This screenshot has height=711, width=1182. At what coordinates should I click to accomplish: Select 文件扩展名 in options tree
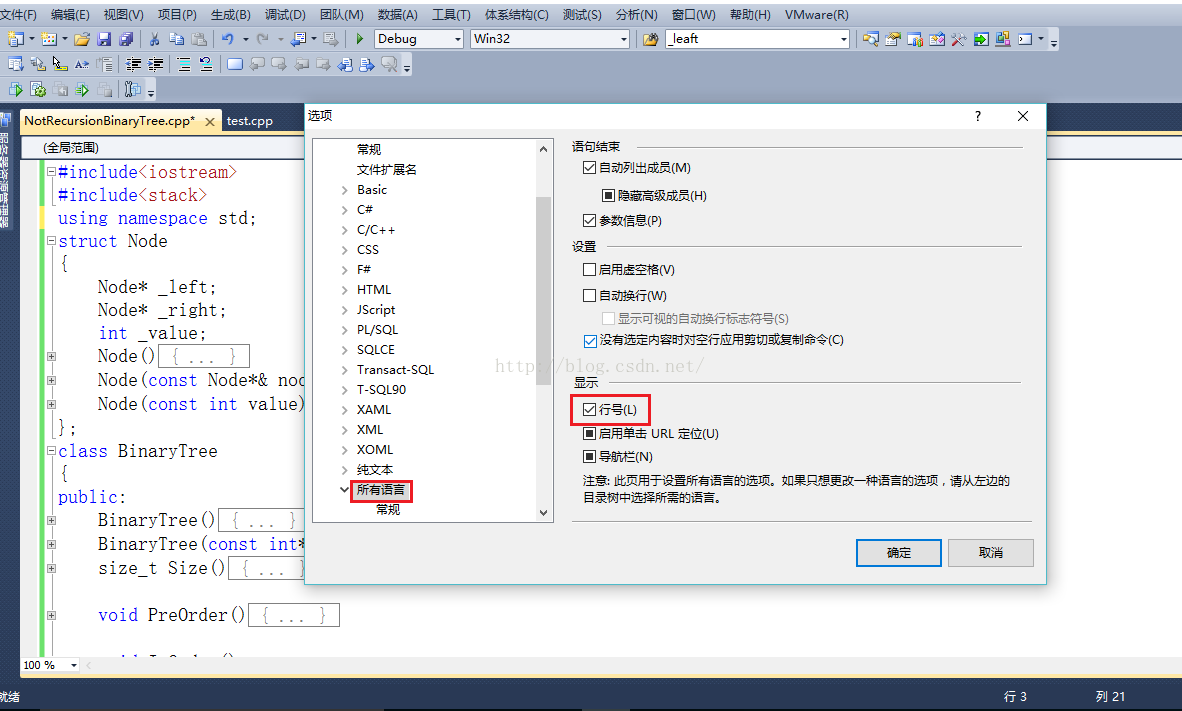pos(386,170)
